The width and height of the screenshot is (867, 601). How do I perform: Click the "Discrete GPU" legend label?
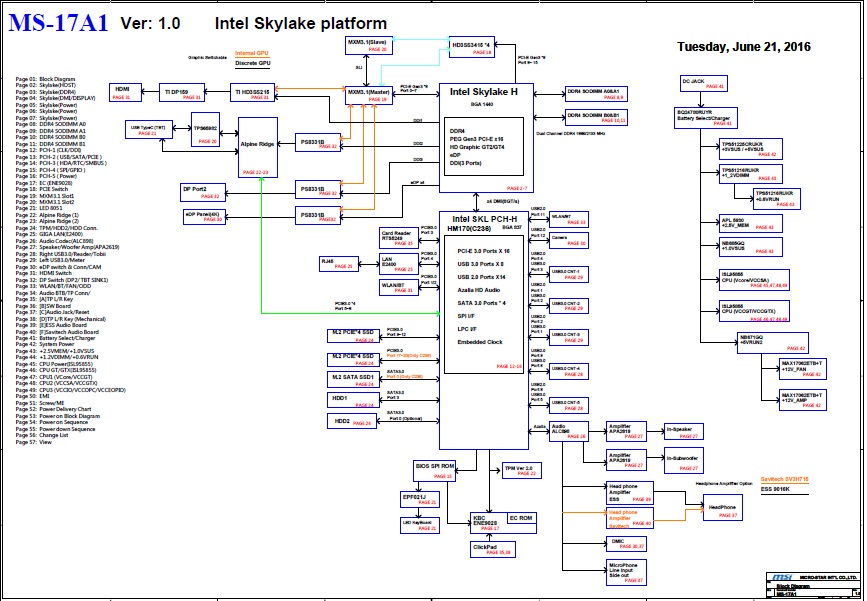pos(253,64)
